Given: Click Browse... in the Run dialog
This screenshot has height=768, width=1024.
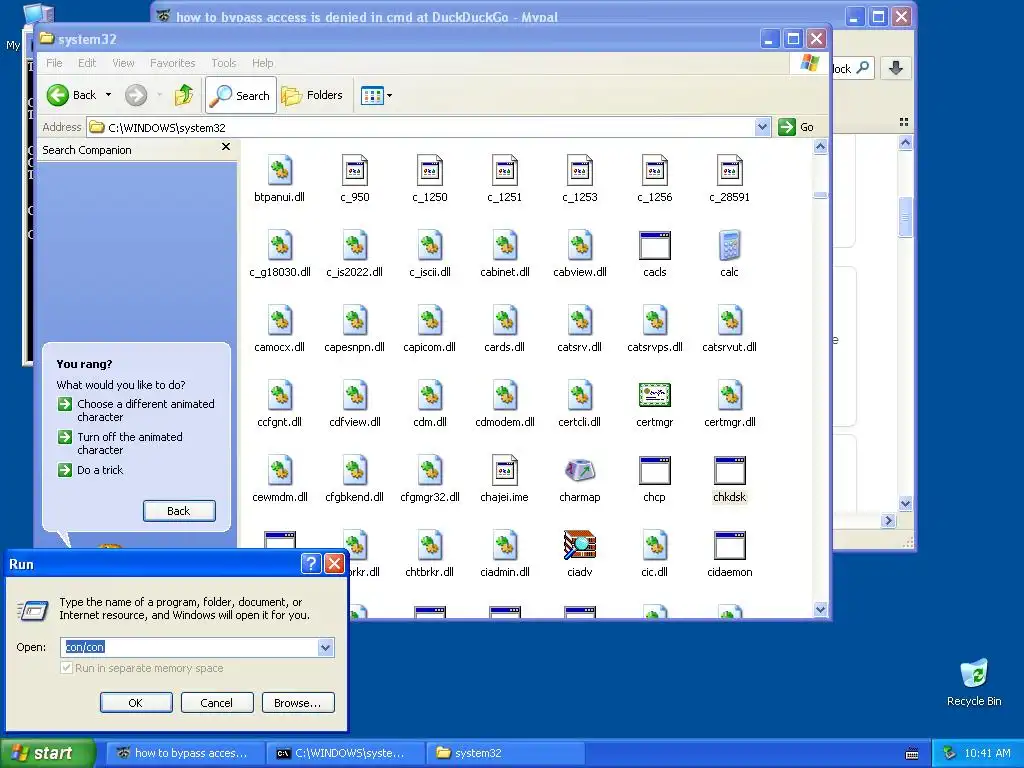Looking at the screenshot, I should click(298, 703).
